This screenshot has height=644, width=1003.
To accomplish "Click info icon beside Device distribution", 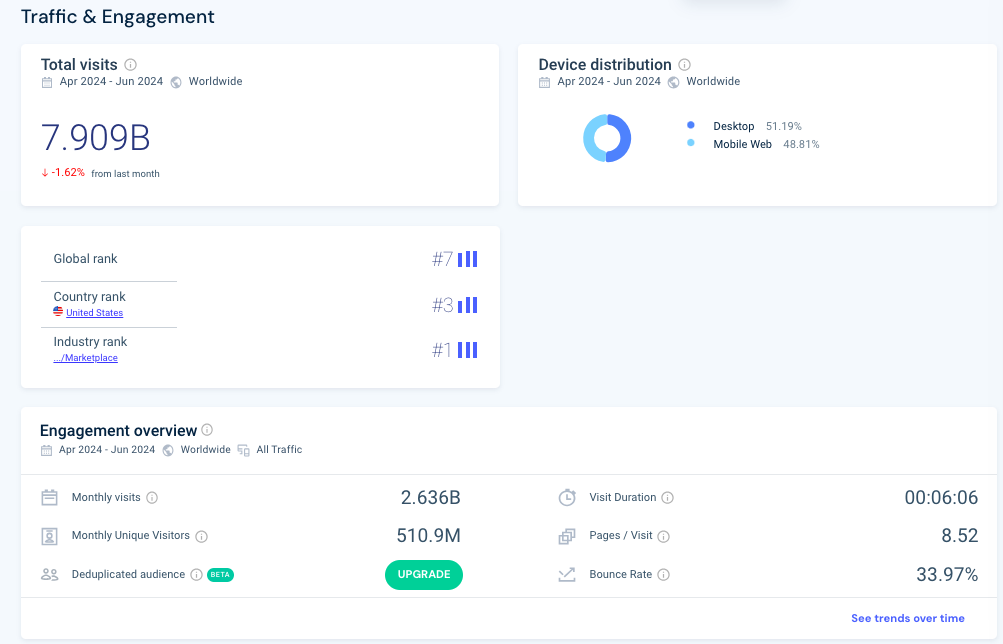I will [685, 65].
